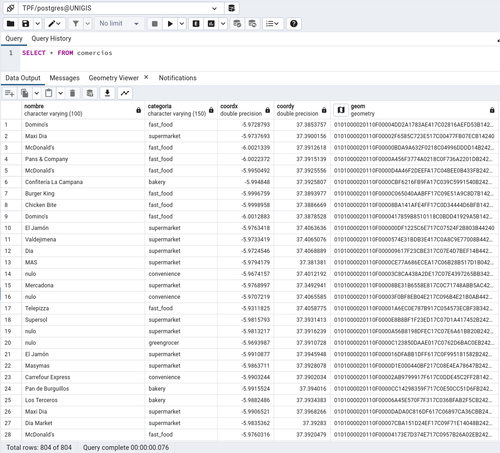This screenshot has width=500, height=453.
Task: Click the lock icon in geom column
Action: (492, 110)
